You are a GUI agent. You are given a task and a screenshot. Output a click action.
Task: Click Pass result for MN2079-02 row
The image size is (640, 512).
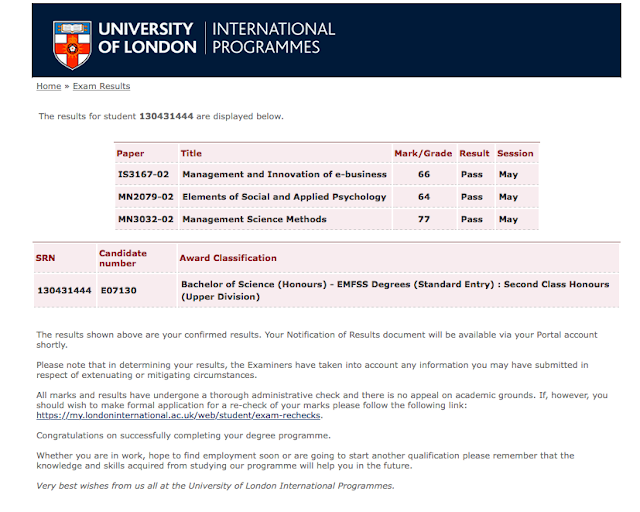pyautogui.click(x=472, y=197)
